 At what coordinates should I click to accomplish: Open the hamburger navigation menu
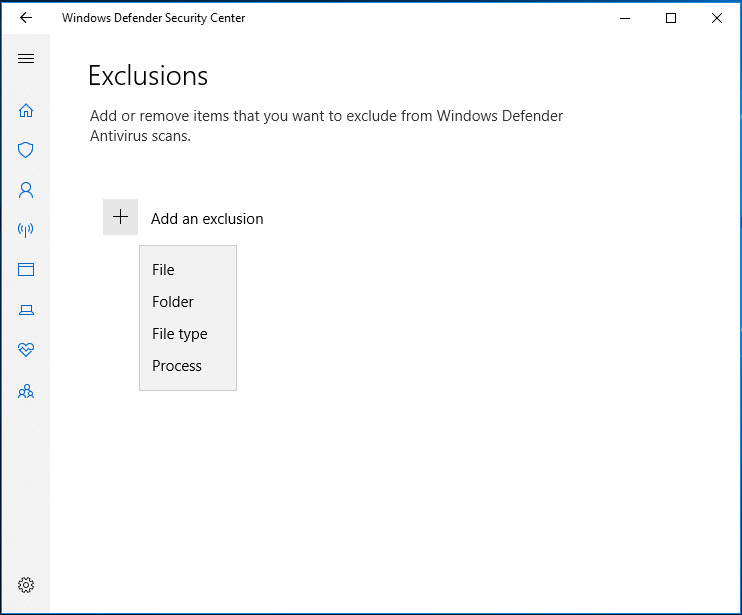click(26, 59)
